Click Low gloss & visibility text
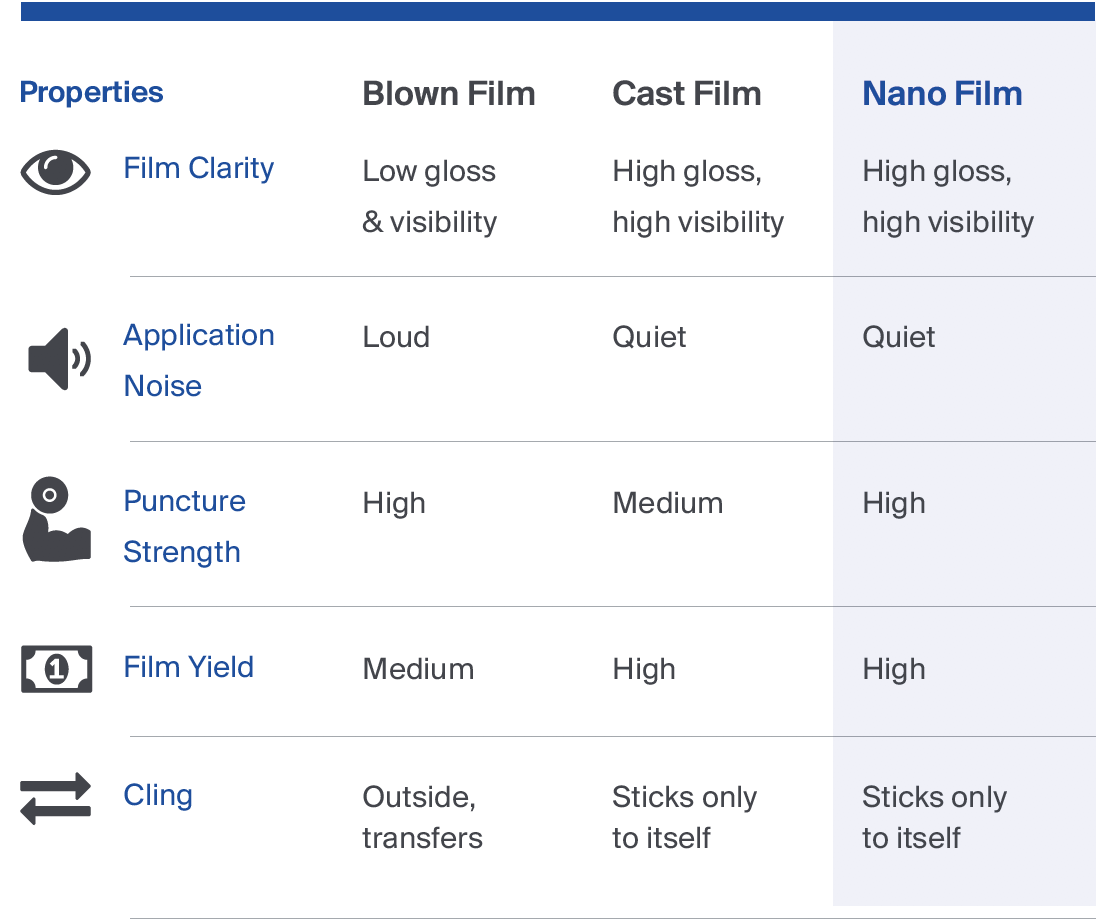 click(429, 197)
